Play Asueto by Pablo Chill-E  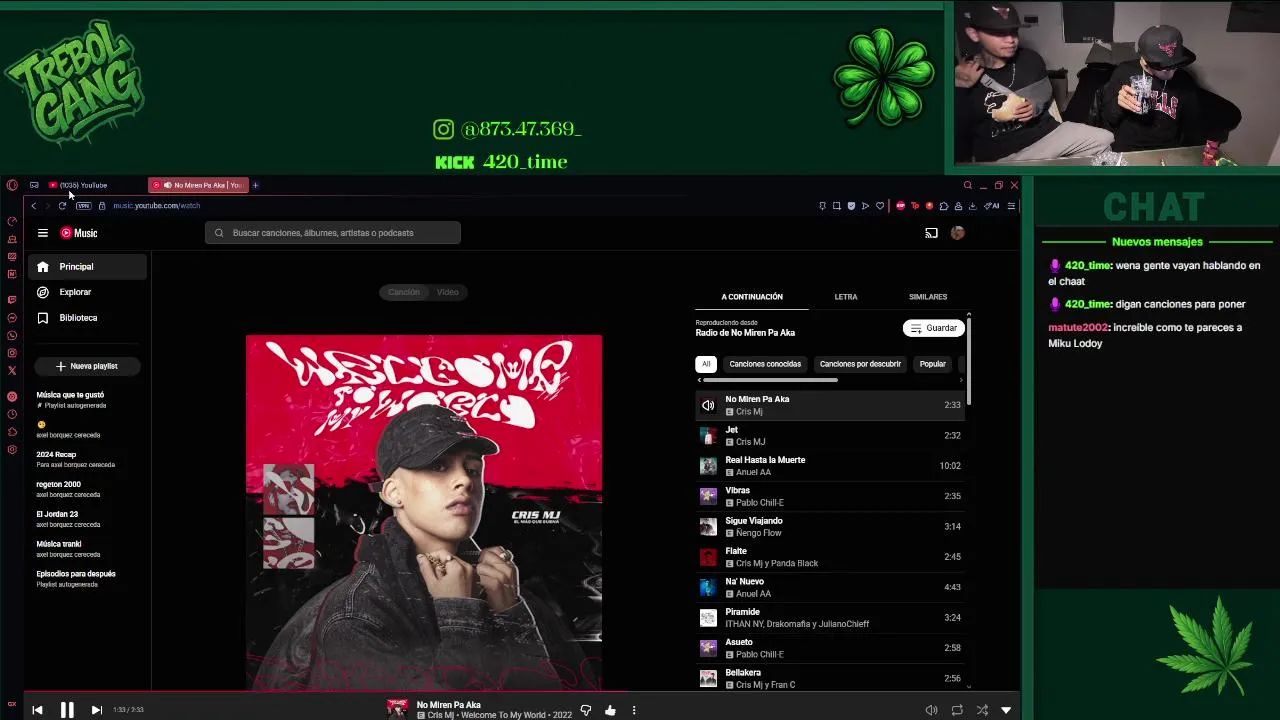829,648
